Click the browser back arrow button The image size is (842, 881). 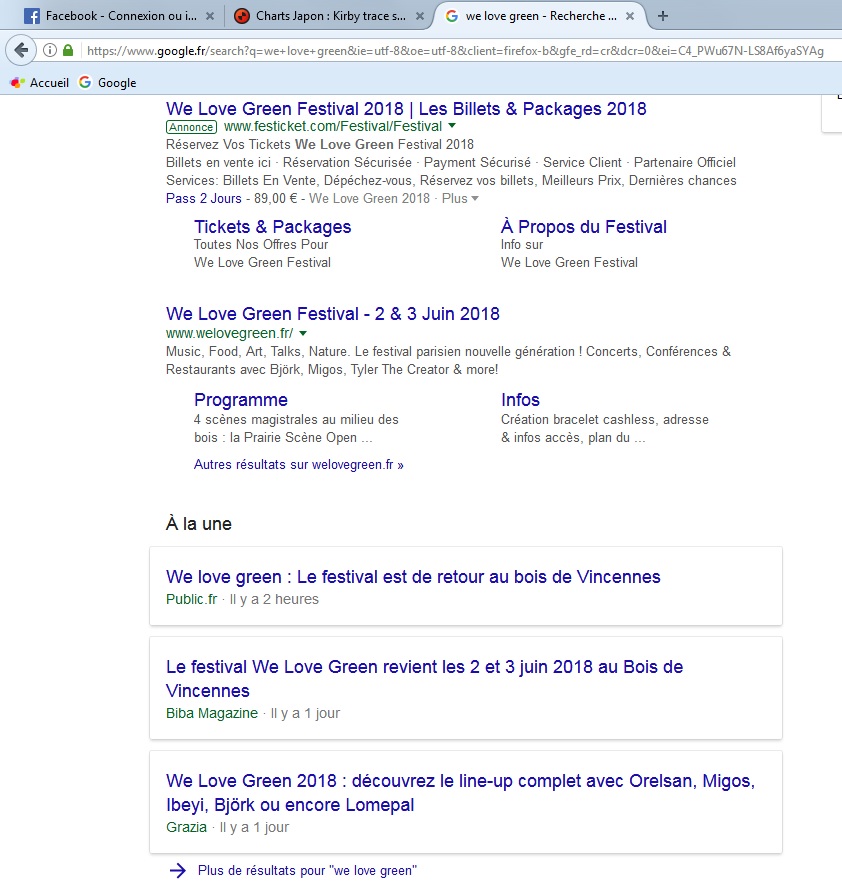21,51
